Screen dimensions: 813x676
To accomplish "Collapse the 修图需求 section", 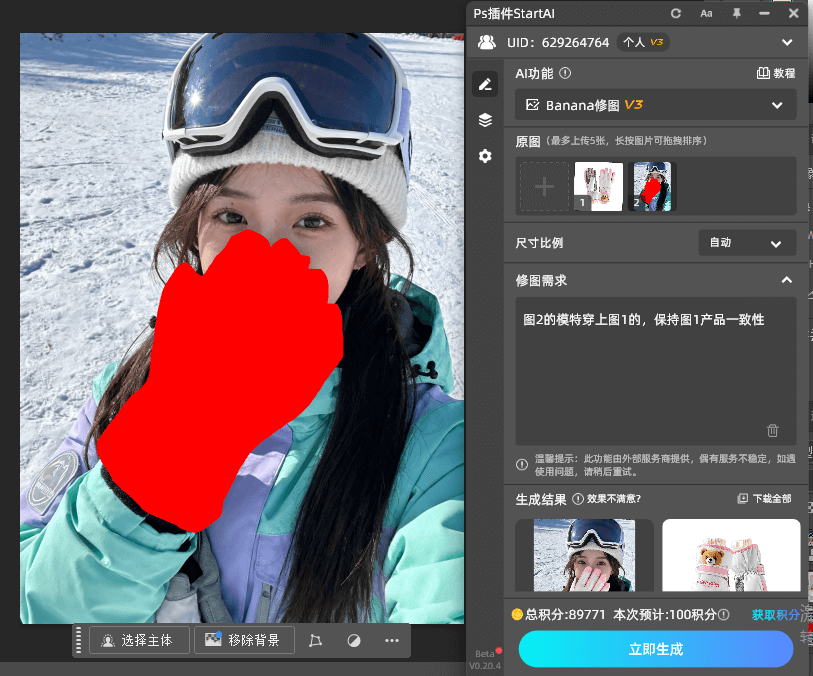I will pyautogui.click(x=786, y=280).
